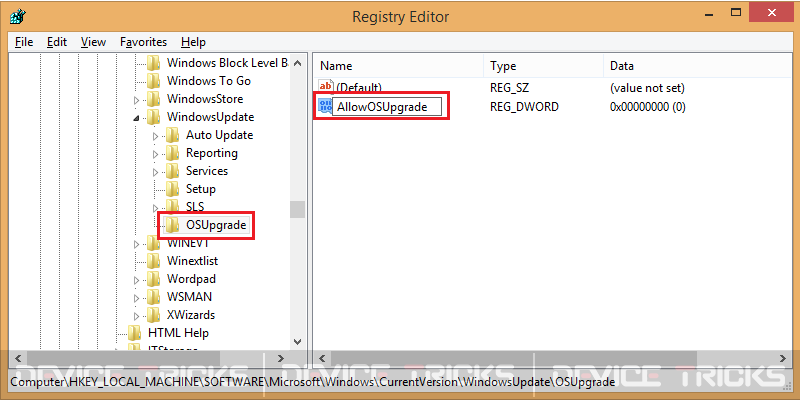
Task: Select the Winextlist key label
Action: (192, 261)
